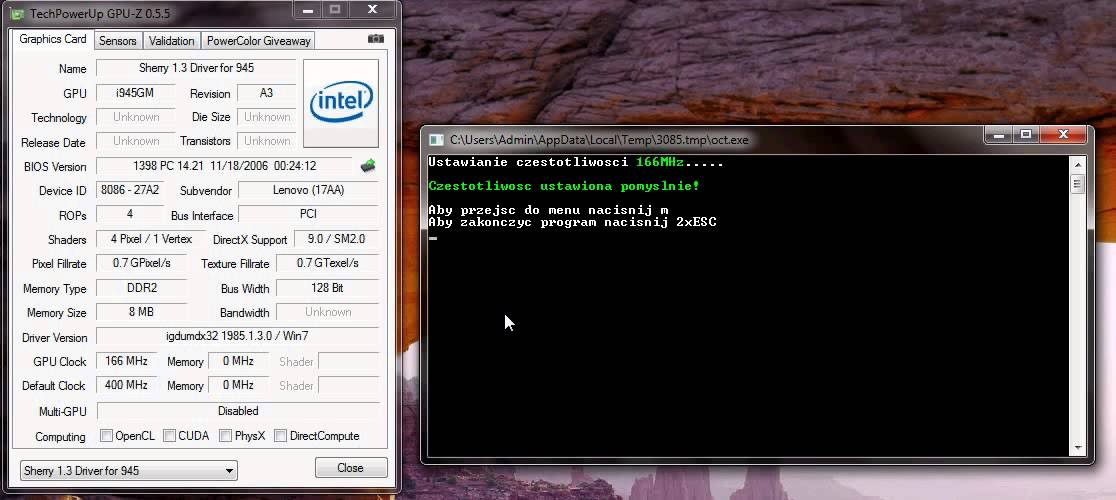Click the Driver Version field igdumdx32
This screenshot has width=1116, height=500.
point(237,336)
